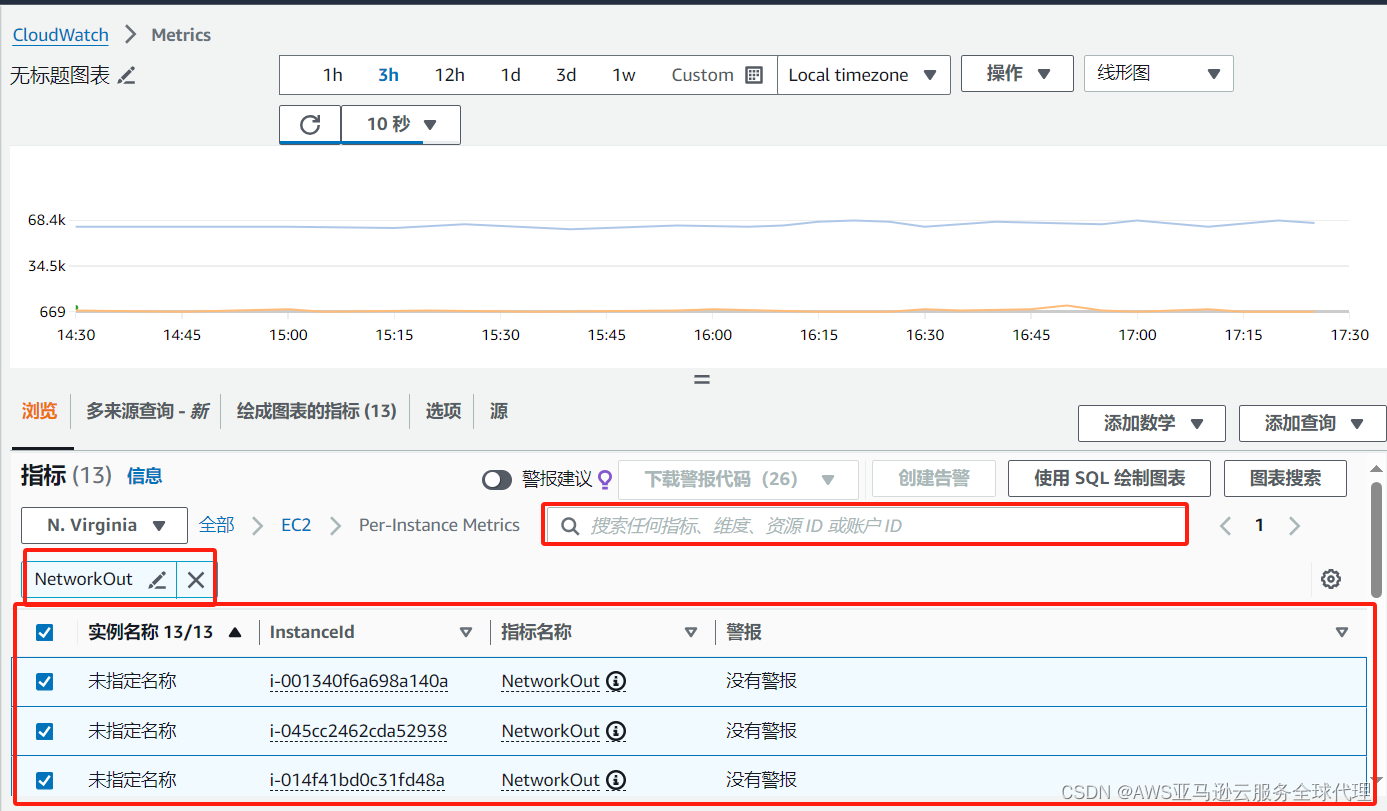Open the calendar icon beside Custom
The image size is (1387, 811).
pos(752,74)
